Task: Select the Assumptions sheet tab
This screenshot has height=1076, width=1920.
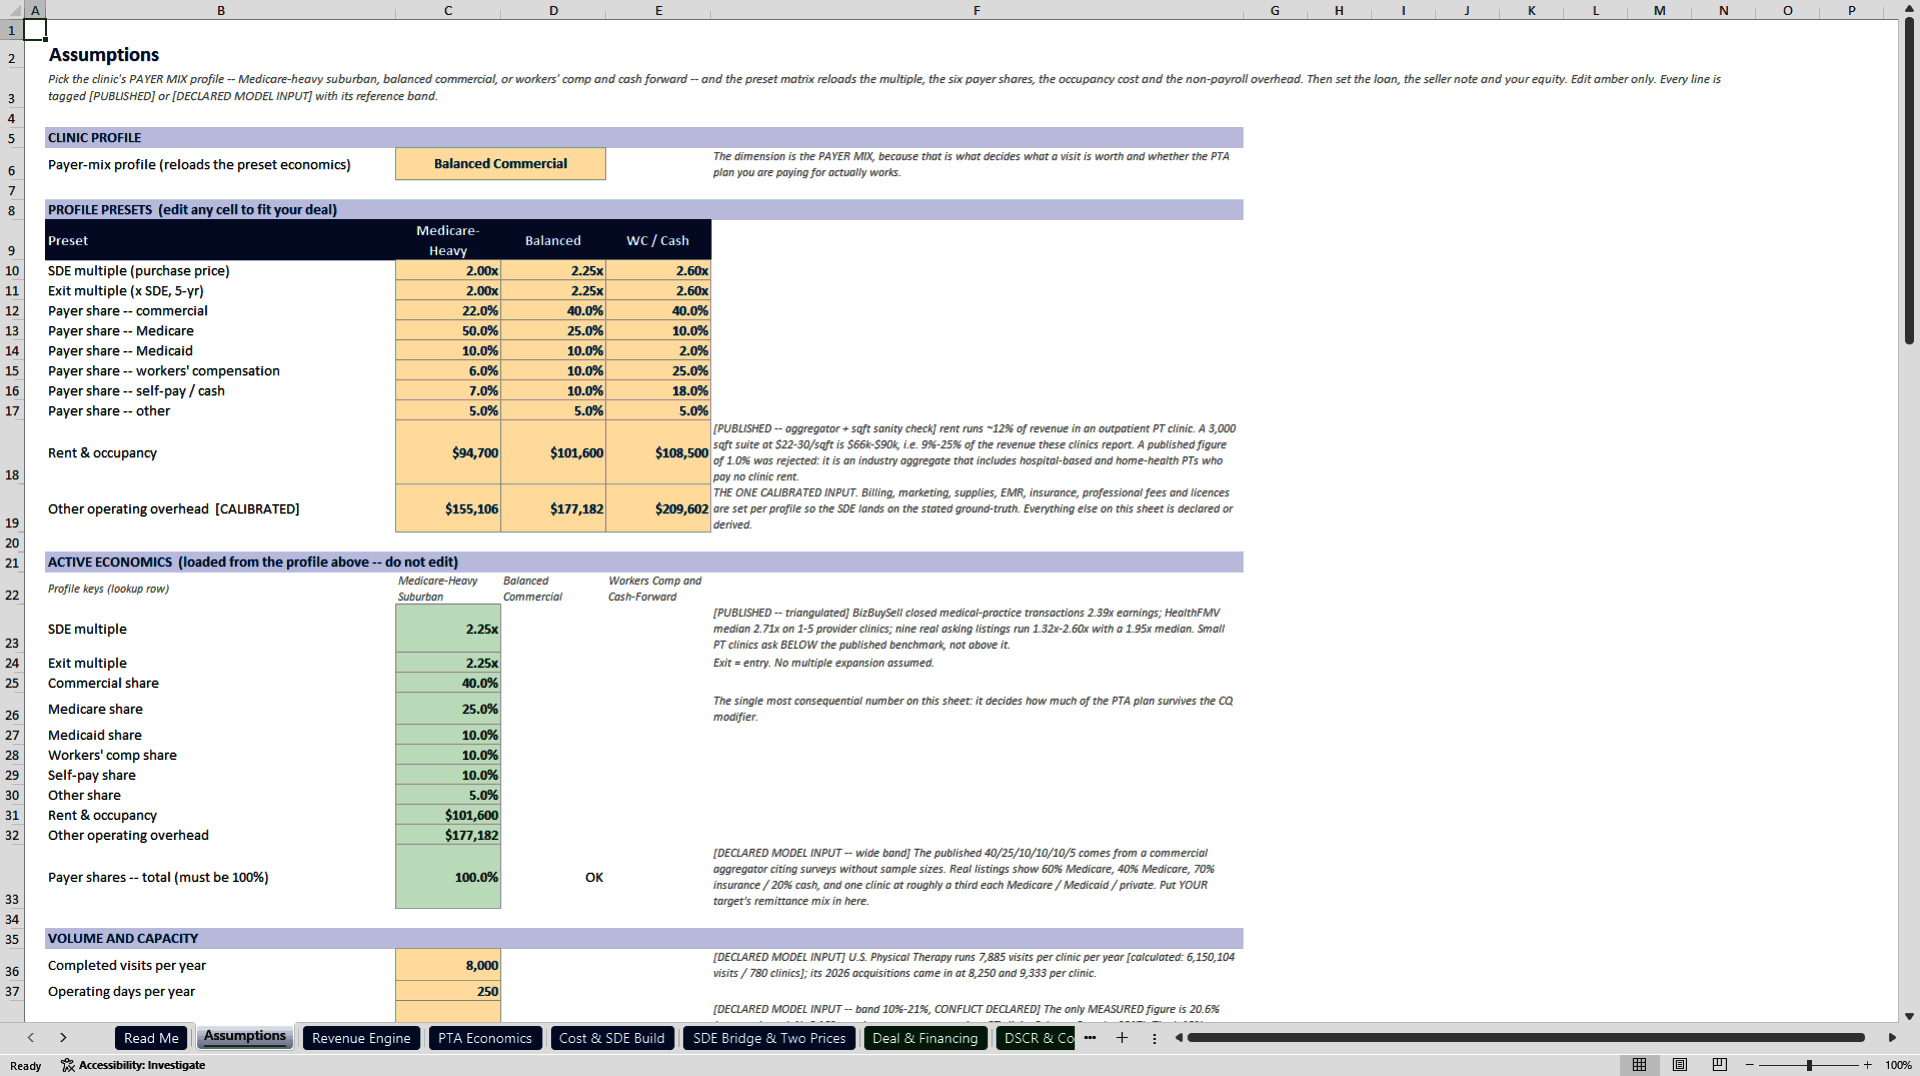Action: (245, 1037)
